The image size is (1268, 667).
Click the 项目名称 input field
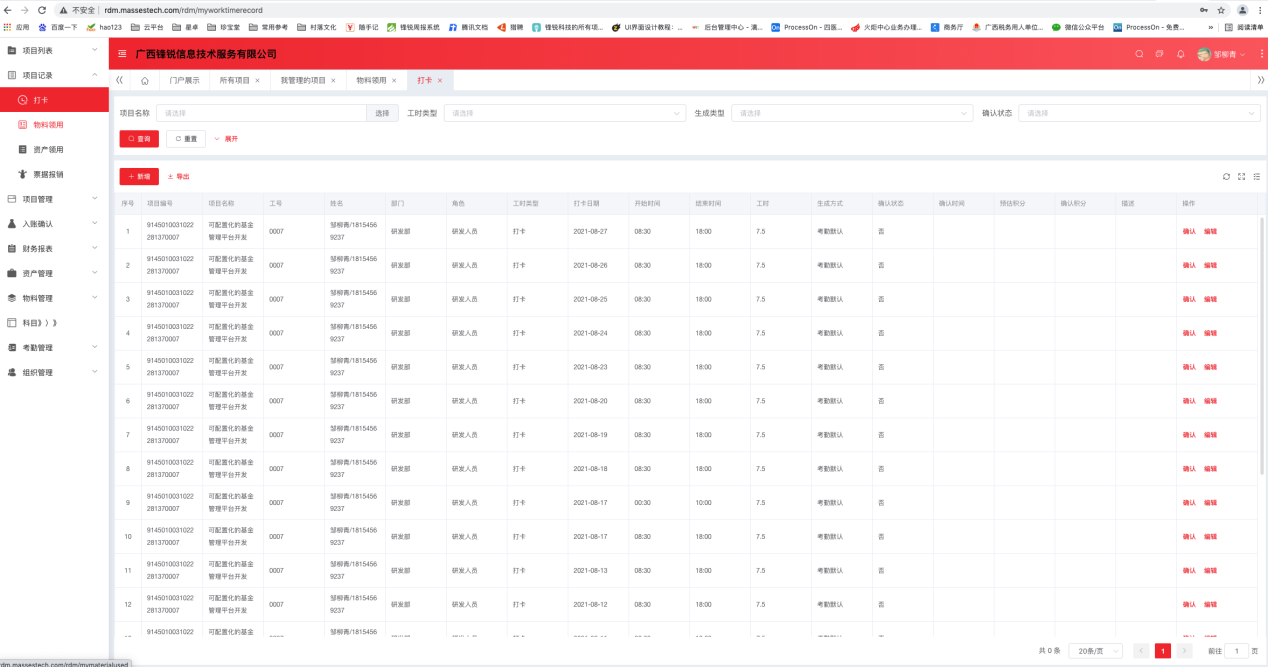261,113
